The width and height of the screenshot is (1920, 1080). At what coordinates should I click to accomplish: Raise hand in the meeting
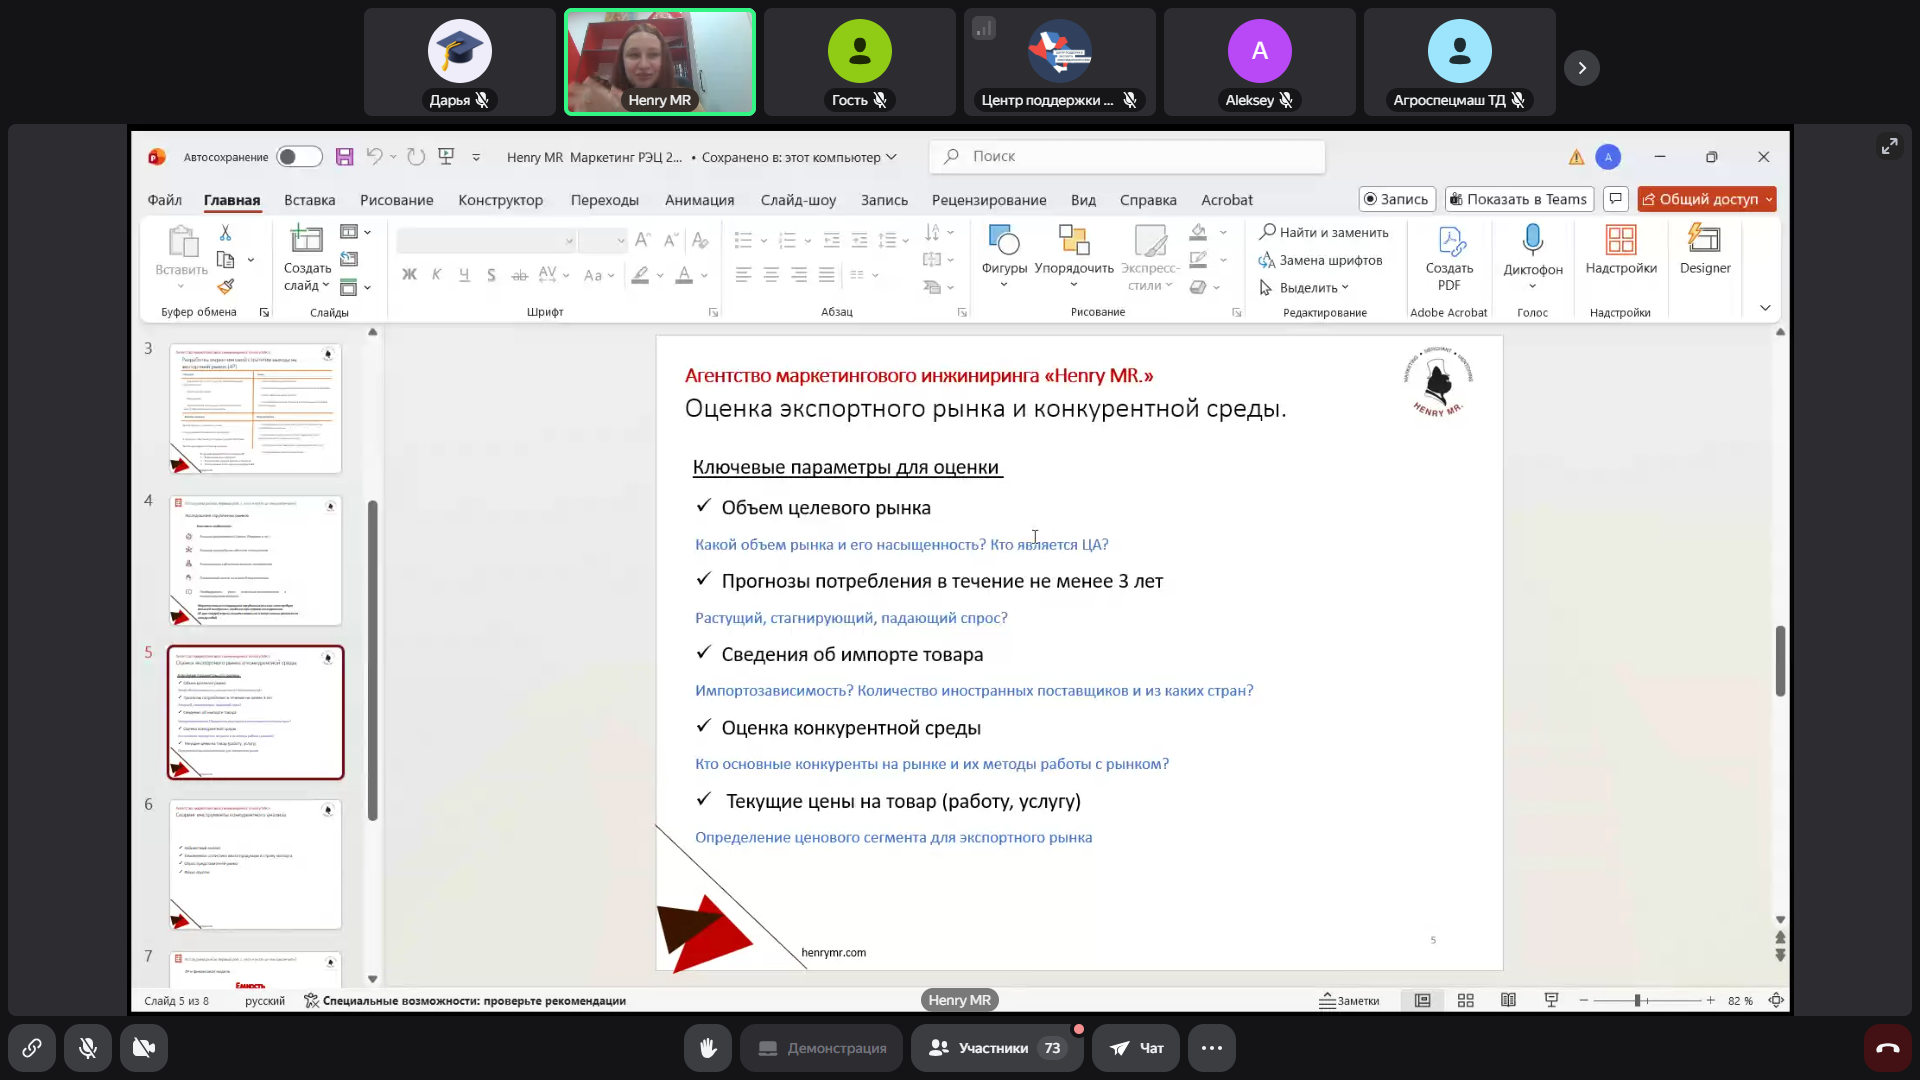point(708,1048)
